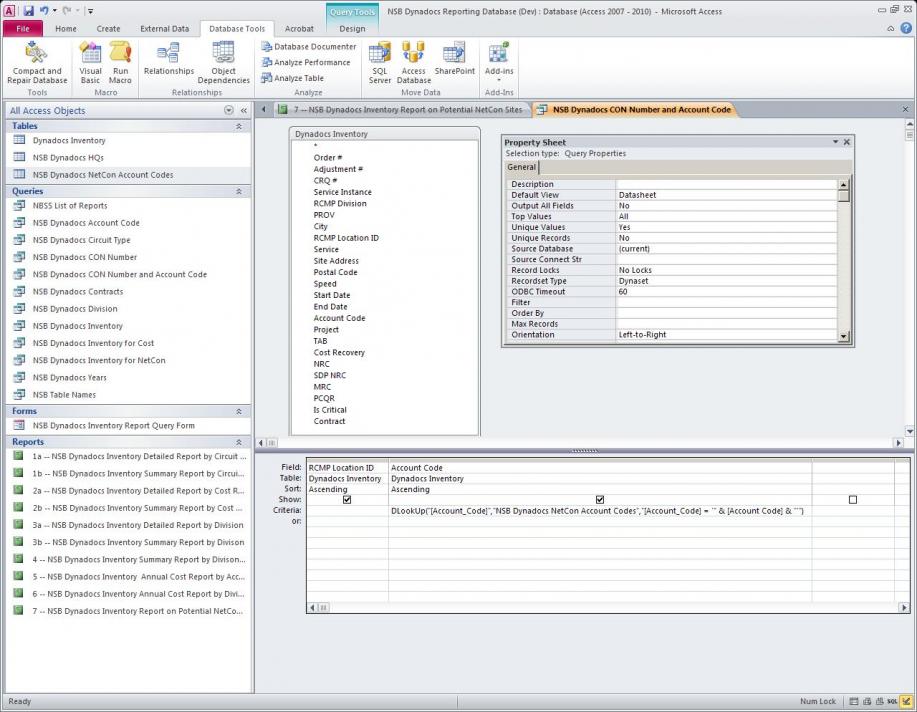Screen dimensions: 917x712
Task: Click the Analyze Table button
Action: [x=292, y=78]
